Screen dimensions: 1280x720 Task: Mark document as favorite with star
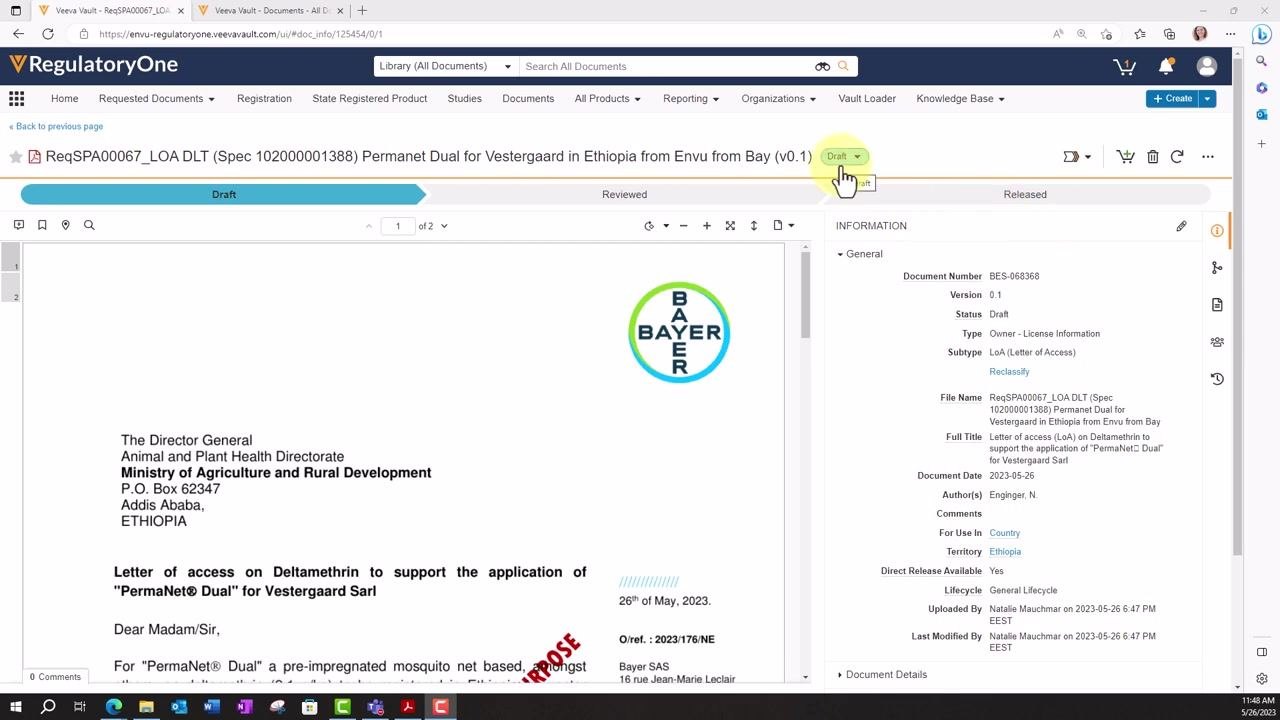pos(16,157)
